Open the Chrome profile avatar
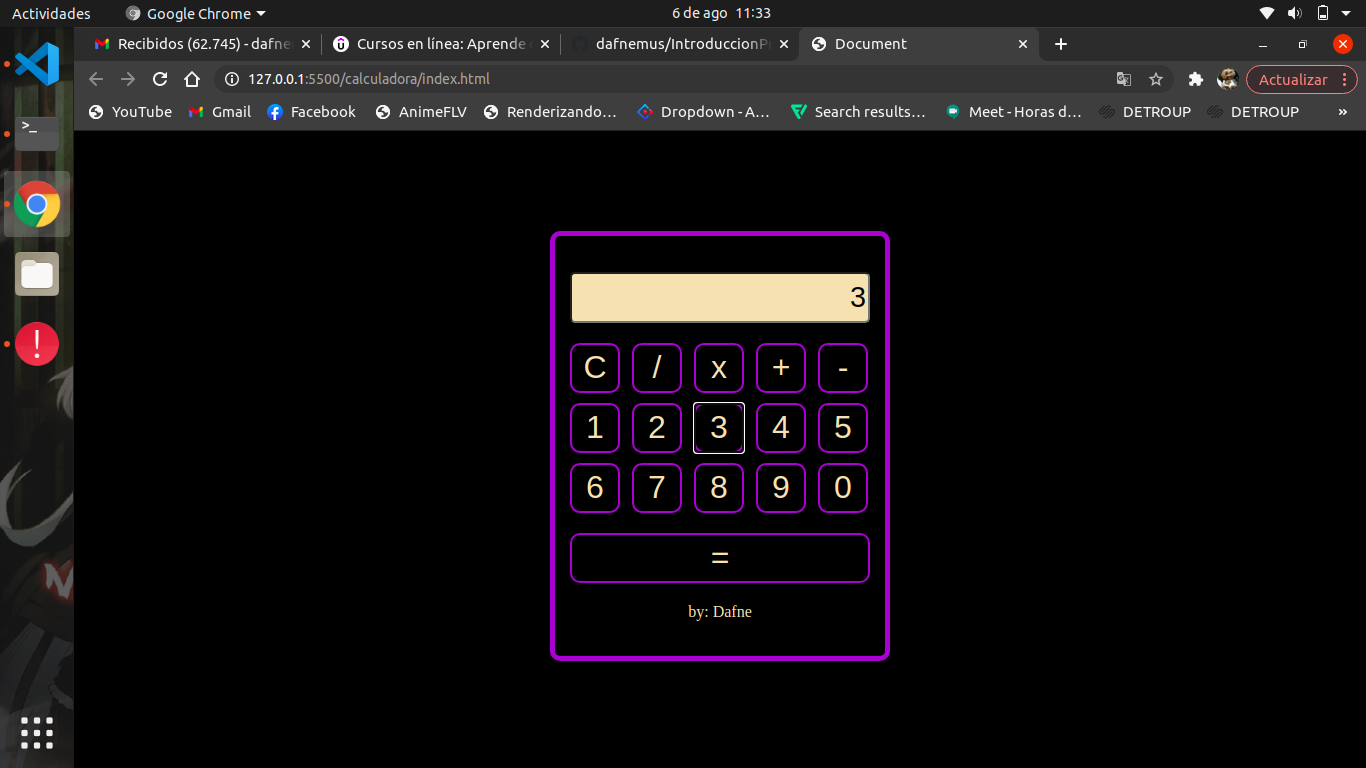The width and height of the screenshot is (1366, 768). [1227, 79]
